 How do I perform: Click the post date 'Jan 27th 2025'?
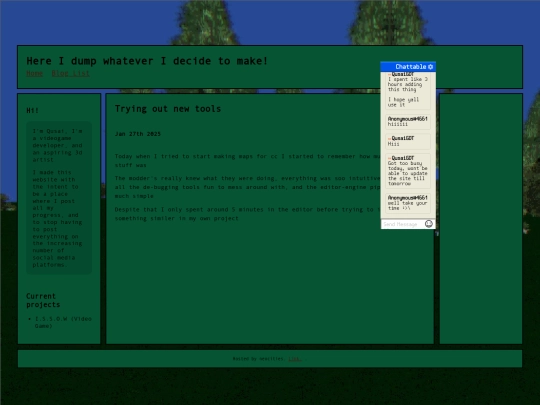pos(138,134)
